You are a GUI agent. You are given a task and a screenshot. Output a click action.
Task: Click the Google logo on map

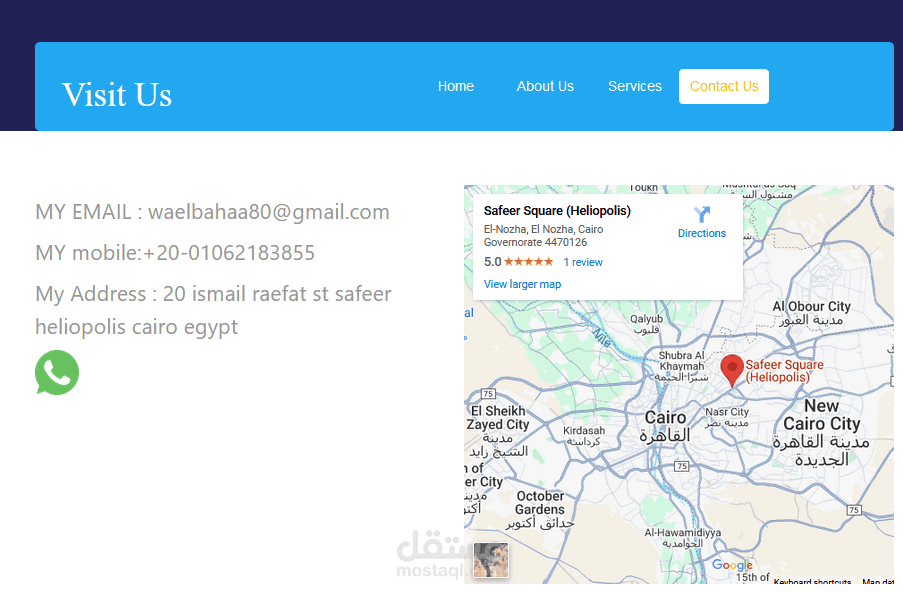point(732,565)
